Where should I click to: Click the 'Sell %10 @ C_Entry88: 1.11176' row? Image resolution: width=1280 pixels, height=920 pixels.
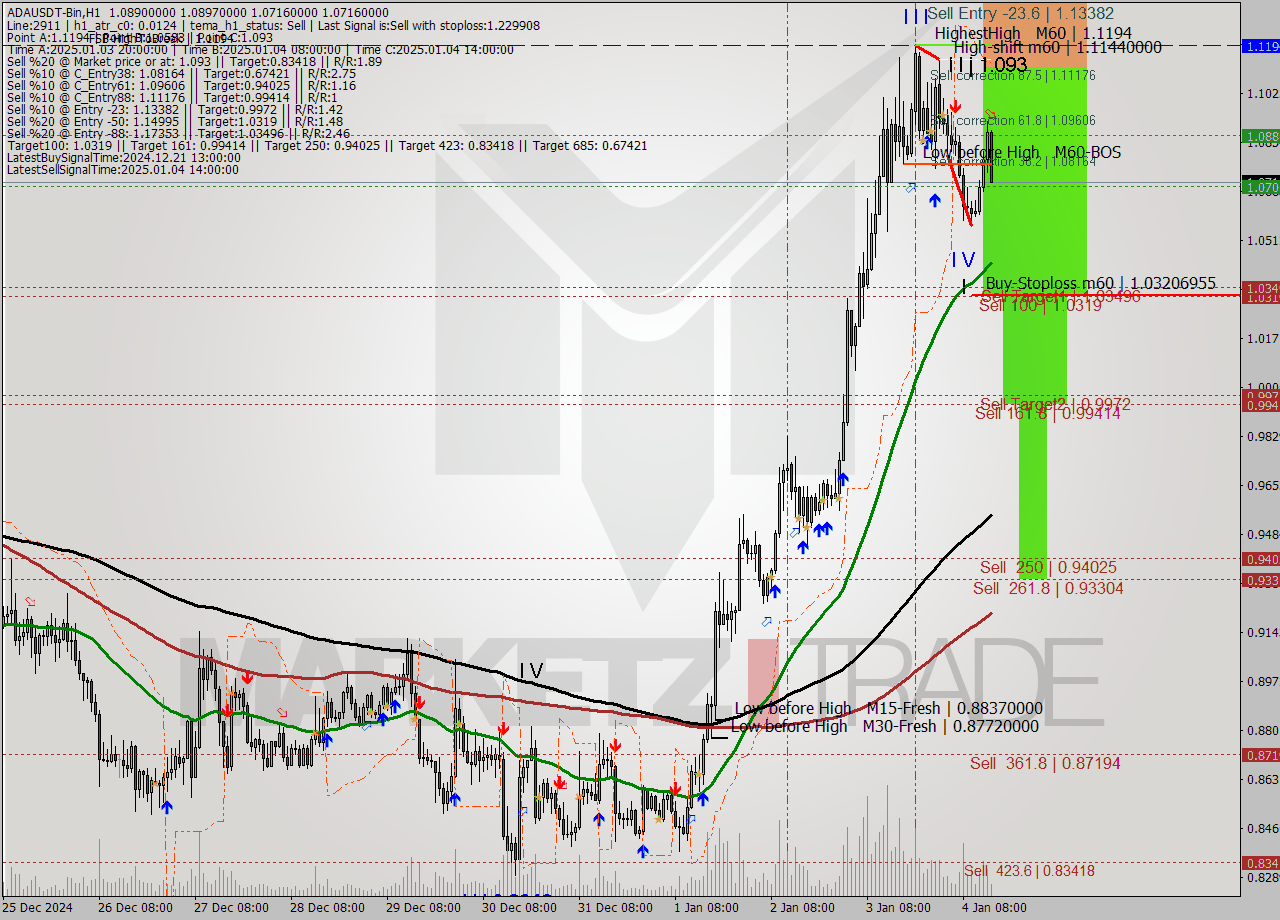(172, 98)
